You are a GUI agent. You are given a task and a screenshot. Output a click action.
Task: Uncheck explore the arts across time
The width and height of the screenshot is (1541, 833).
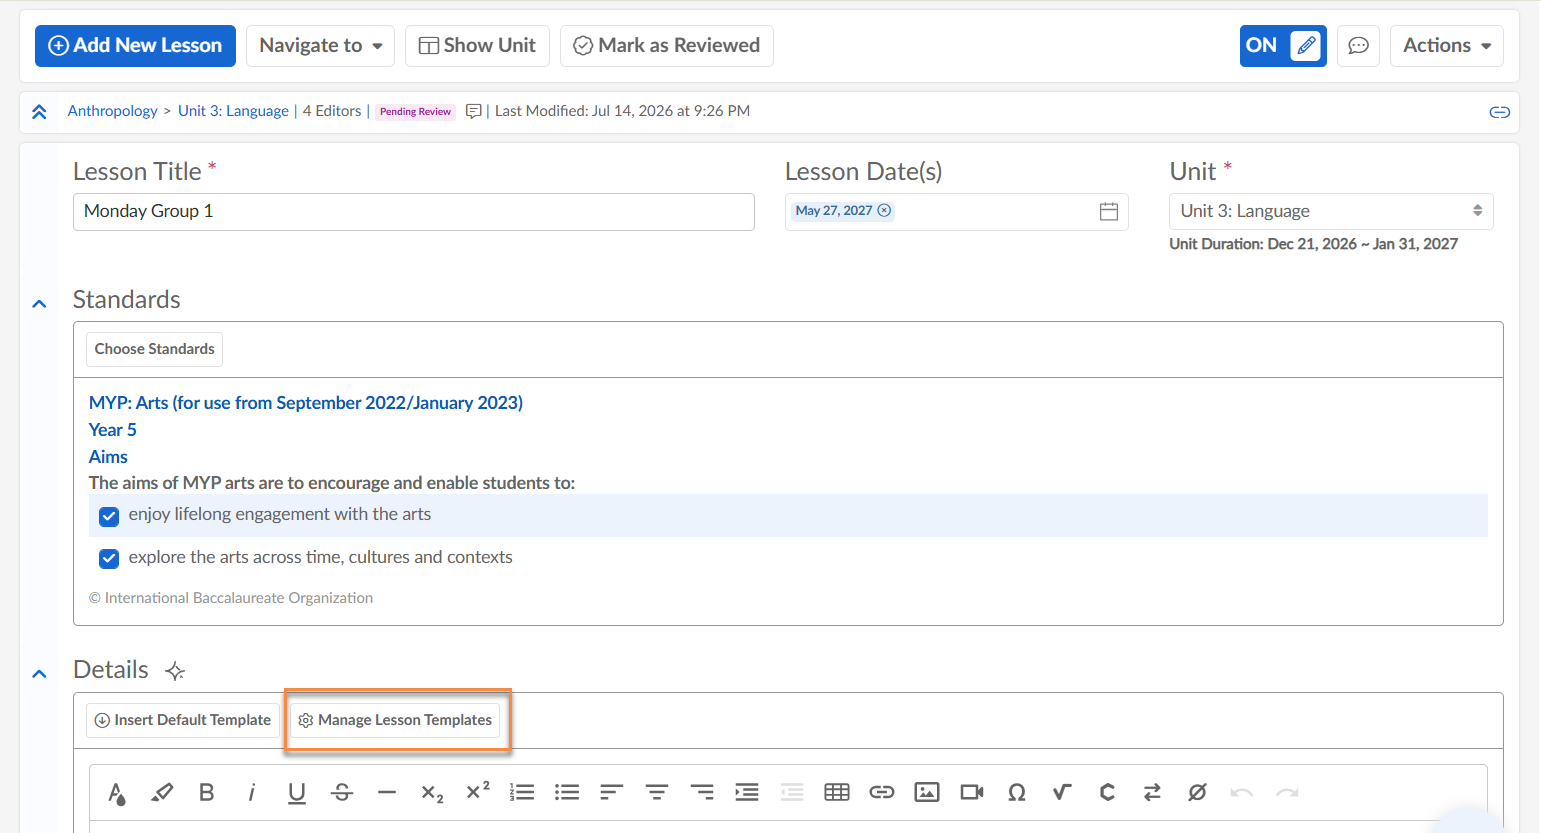[109, 558]
